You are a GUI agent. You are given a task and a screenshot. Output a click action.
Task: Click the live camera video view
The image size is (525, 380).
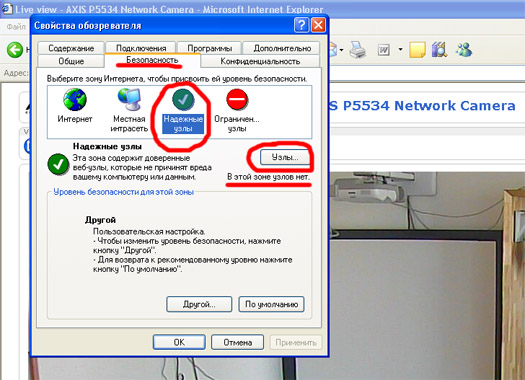coord(427,275)
